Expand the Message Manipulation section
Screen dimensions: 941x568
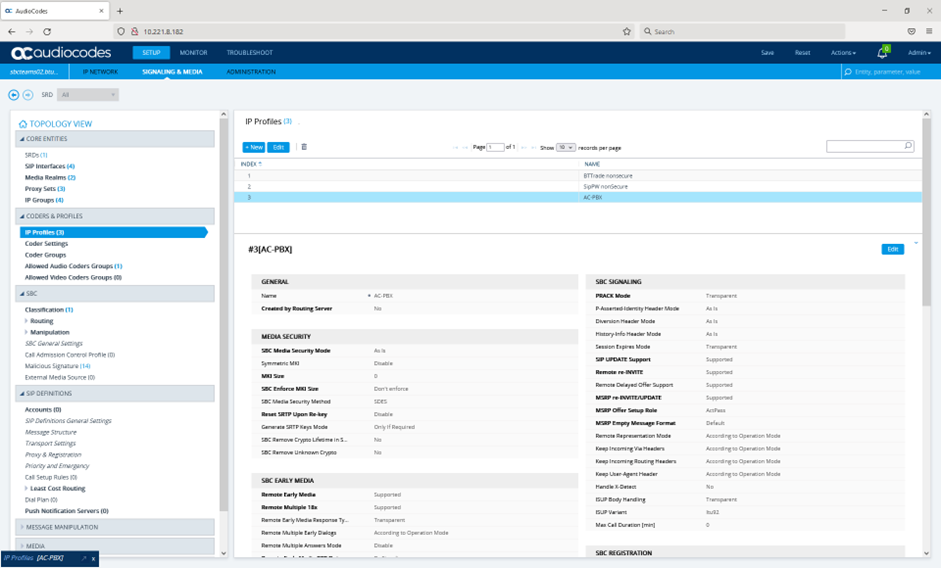115,527
